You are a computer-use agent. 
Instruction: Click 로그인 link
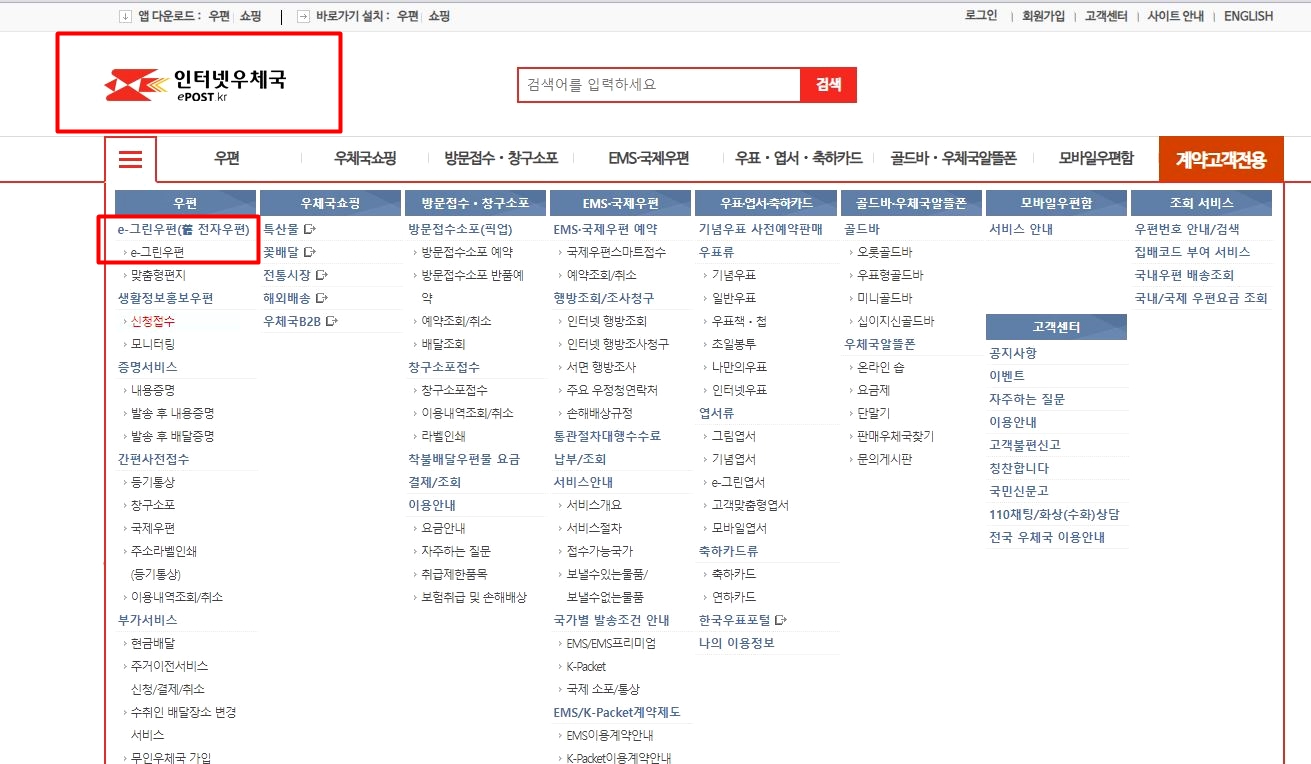(x=981, y=16)
